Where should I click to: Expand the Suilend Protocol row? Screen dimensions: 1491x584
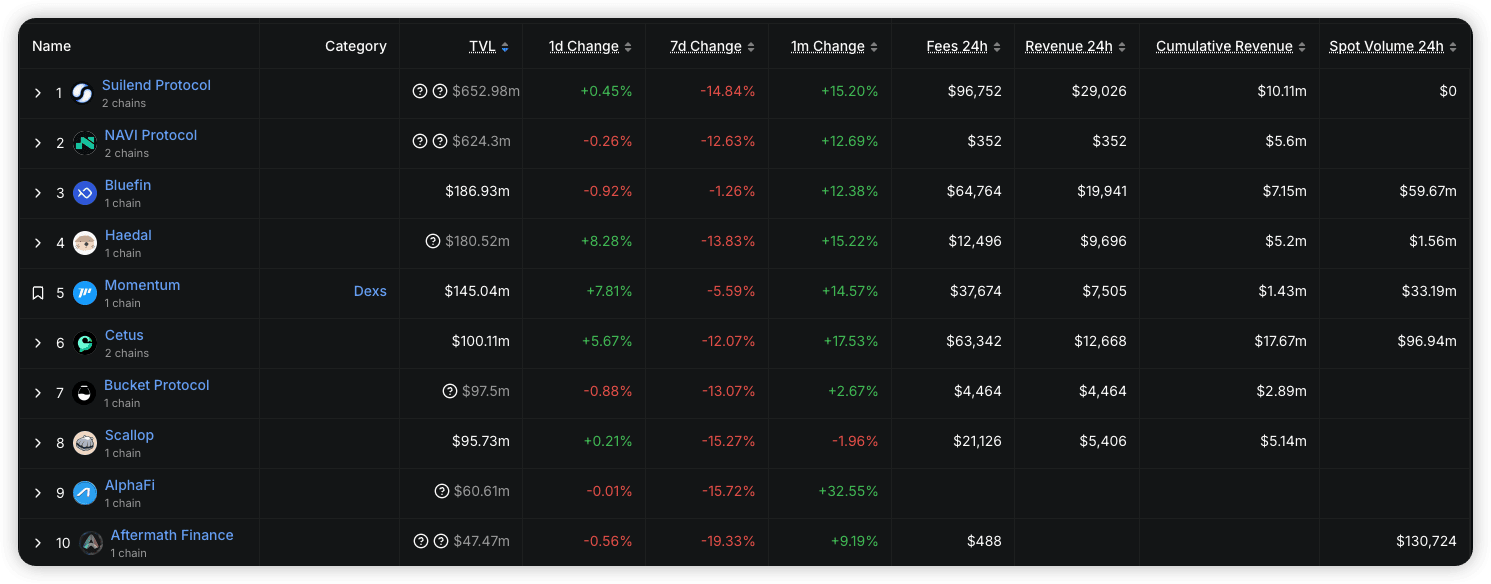click(38, 93)
